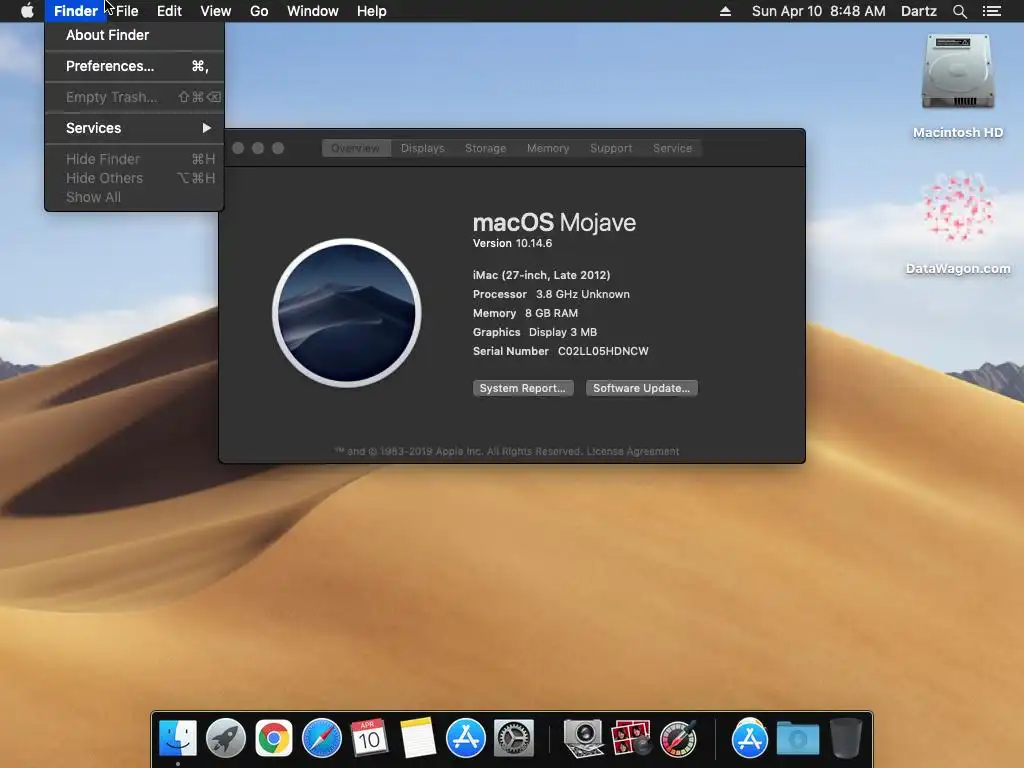
Task: Click the 8 GB RAM memory value
Action: 551,313
